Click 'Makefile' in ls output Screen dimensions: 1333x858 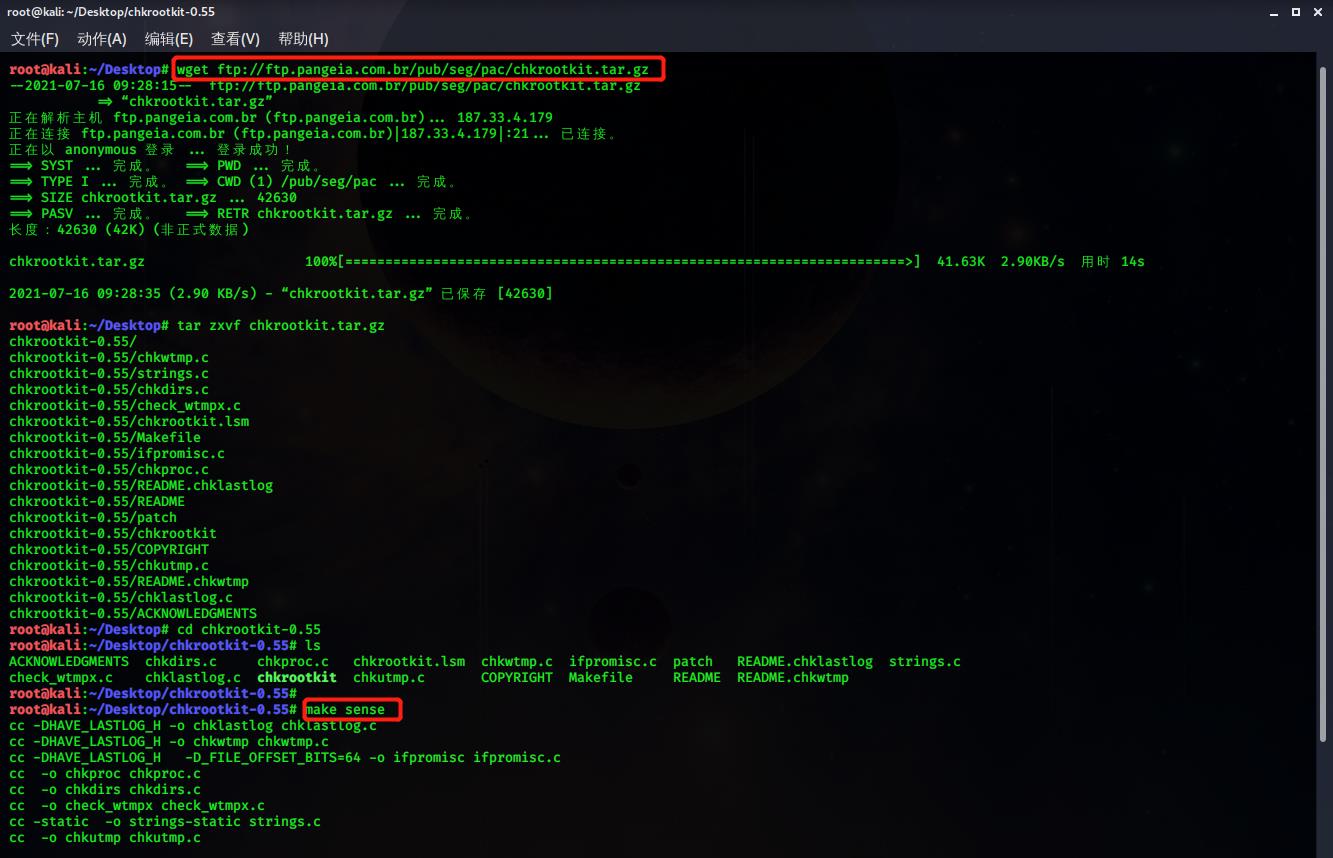click(601, 677)
